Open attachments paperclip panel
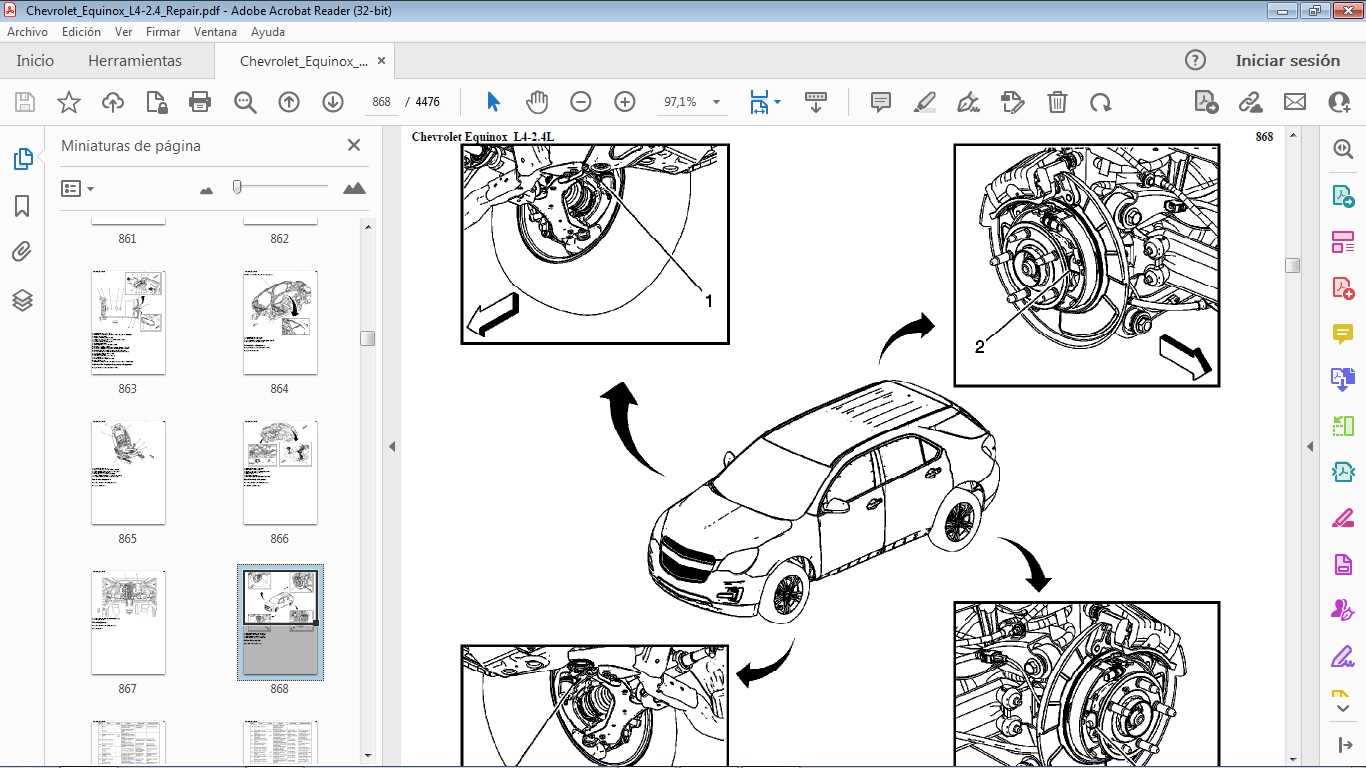This screenshot has height=768, width=1366. coord(22,252)
